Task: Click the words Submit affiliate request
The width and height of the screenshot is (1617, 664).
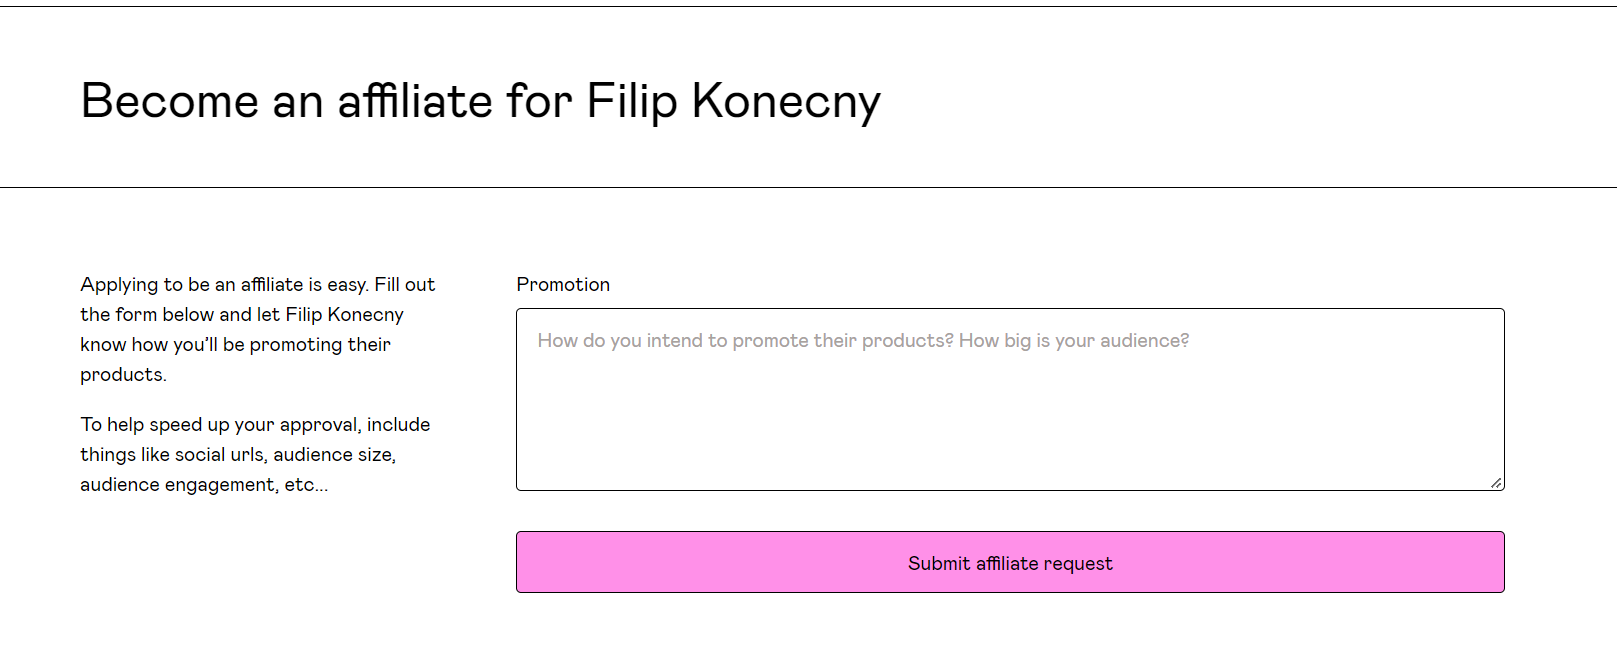Action: pyautogui.click(x=1009, y=562)
